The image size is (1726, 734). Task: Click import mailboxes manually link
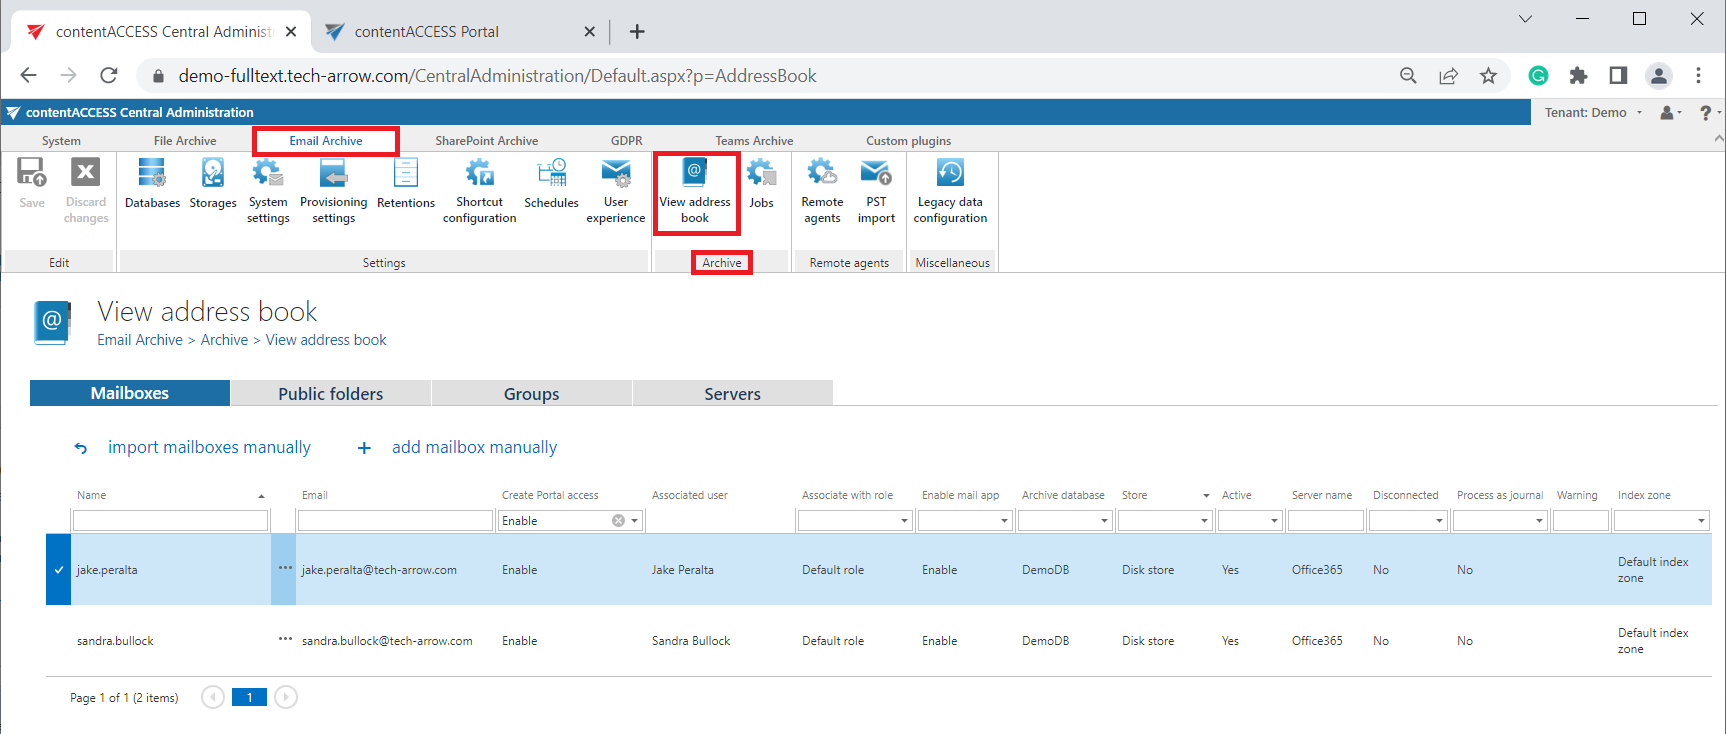(x=209, y=448)
